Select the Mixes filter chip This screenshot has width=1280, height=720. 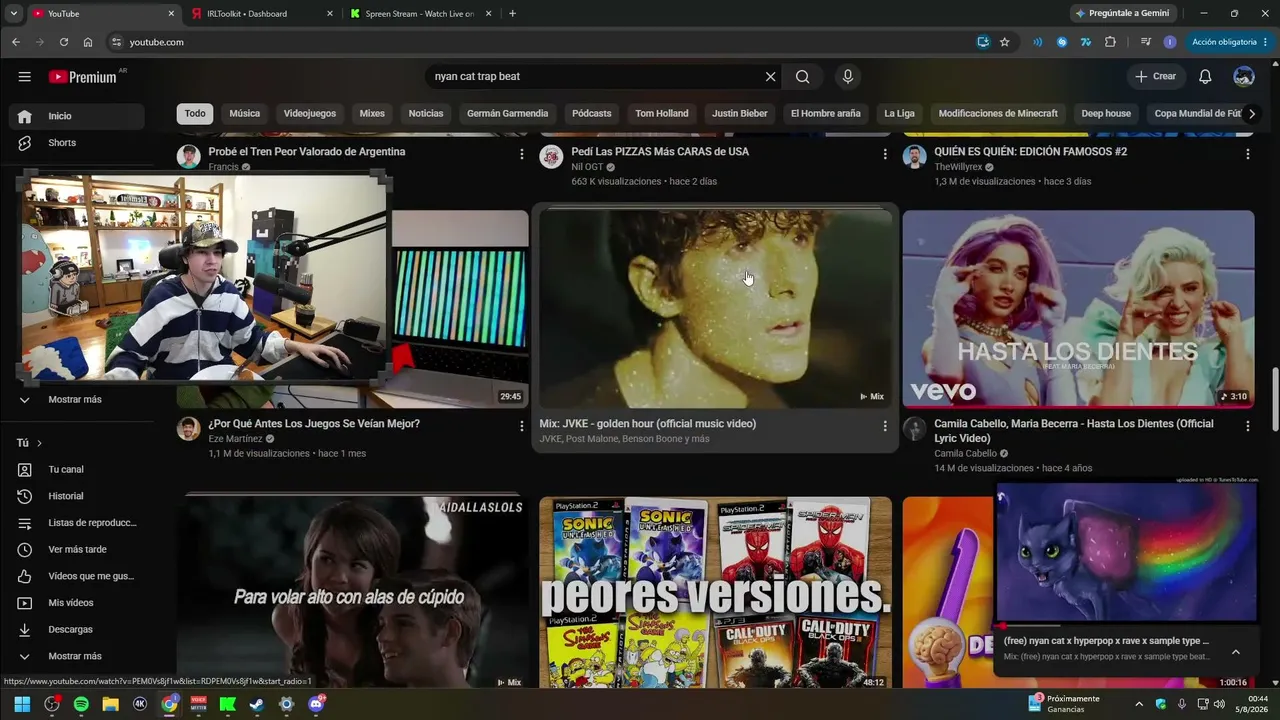click(x=372, y=114)
